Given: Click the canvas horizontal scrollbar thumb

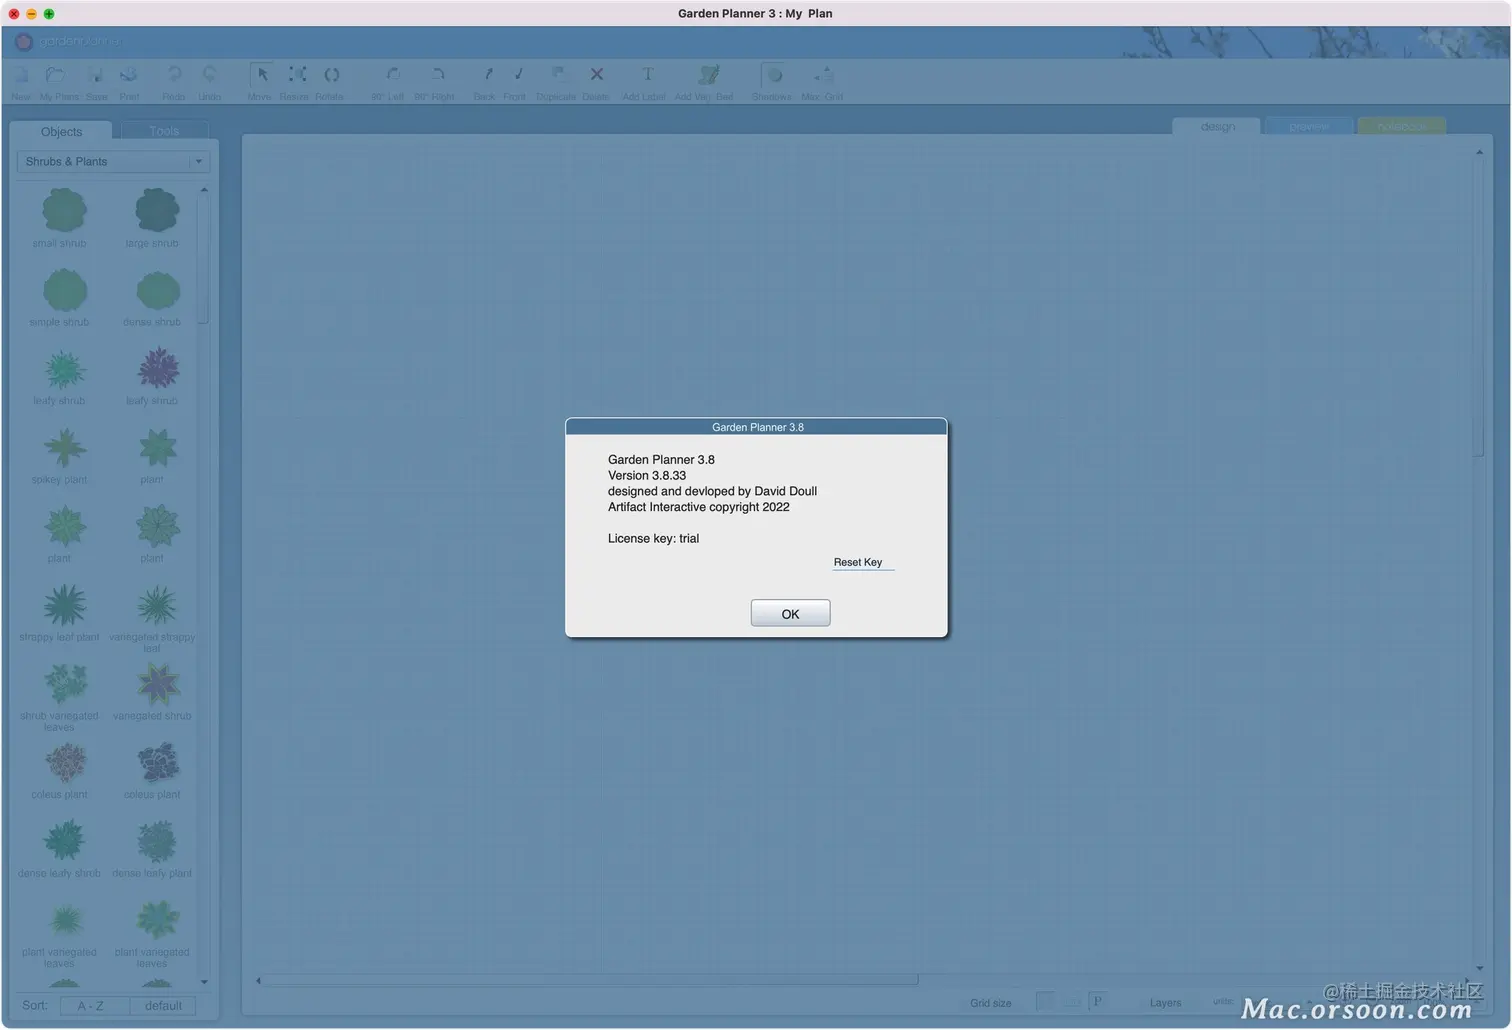Looking at the screenshot, I should tap(591, 980).
